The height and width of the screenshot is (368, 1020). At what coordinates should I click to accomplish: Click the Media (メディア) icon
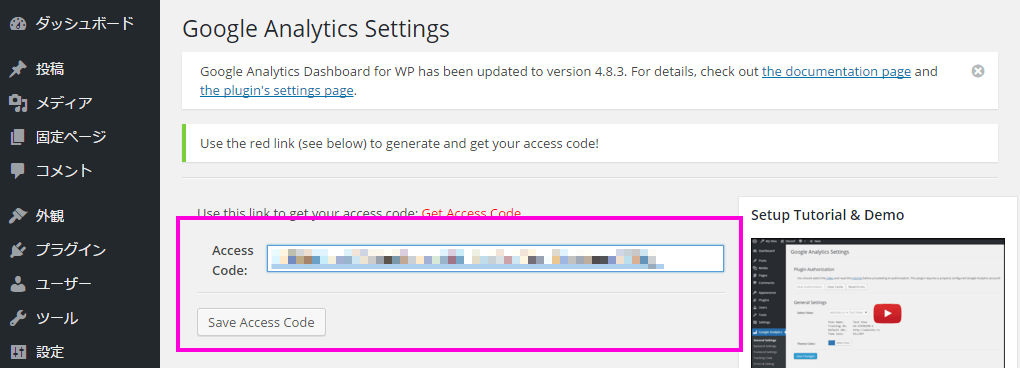[x=18, y=103]
